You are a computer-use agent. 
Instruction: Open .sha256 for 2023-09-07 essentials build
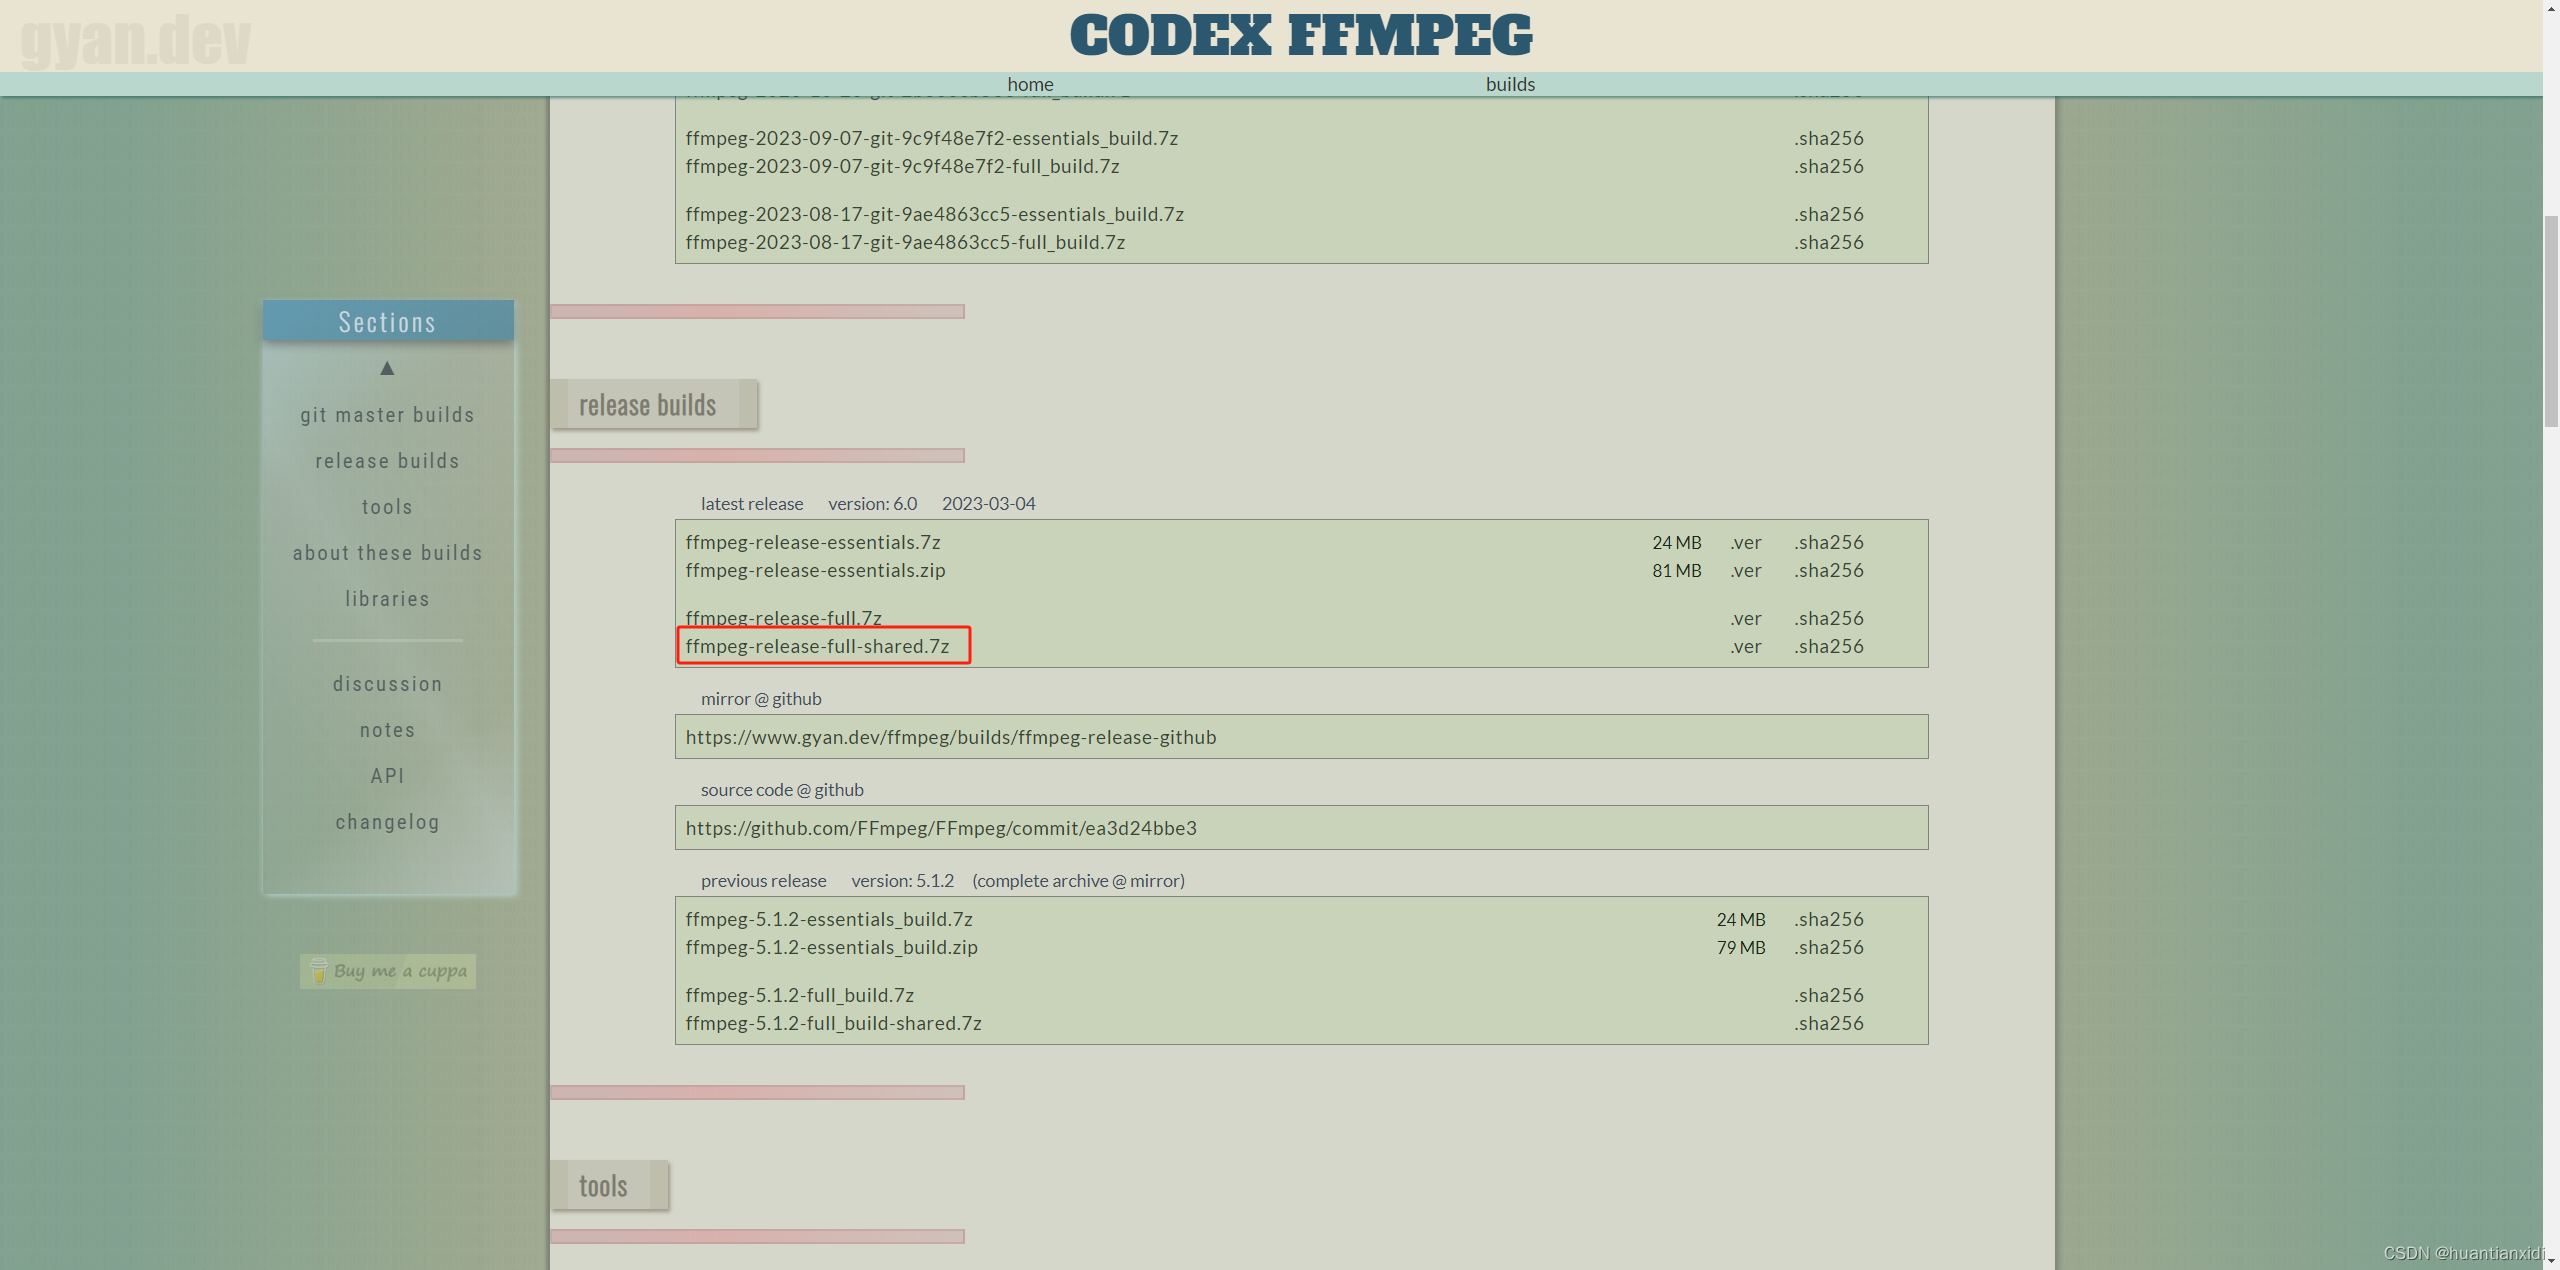[1829, 138]
